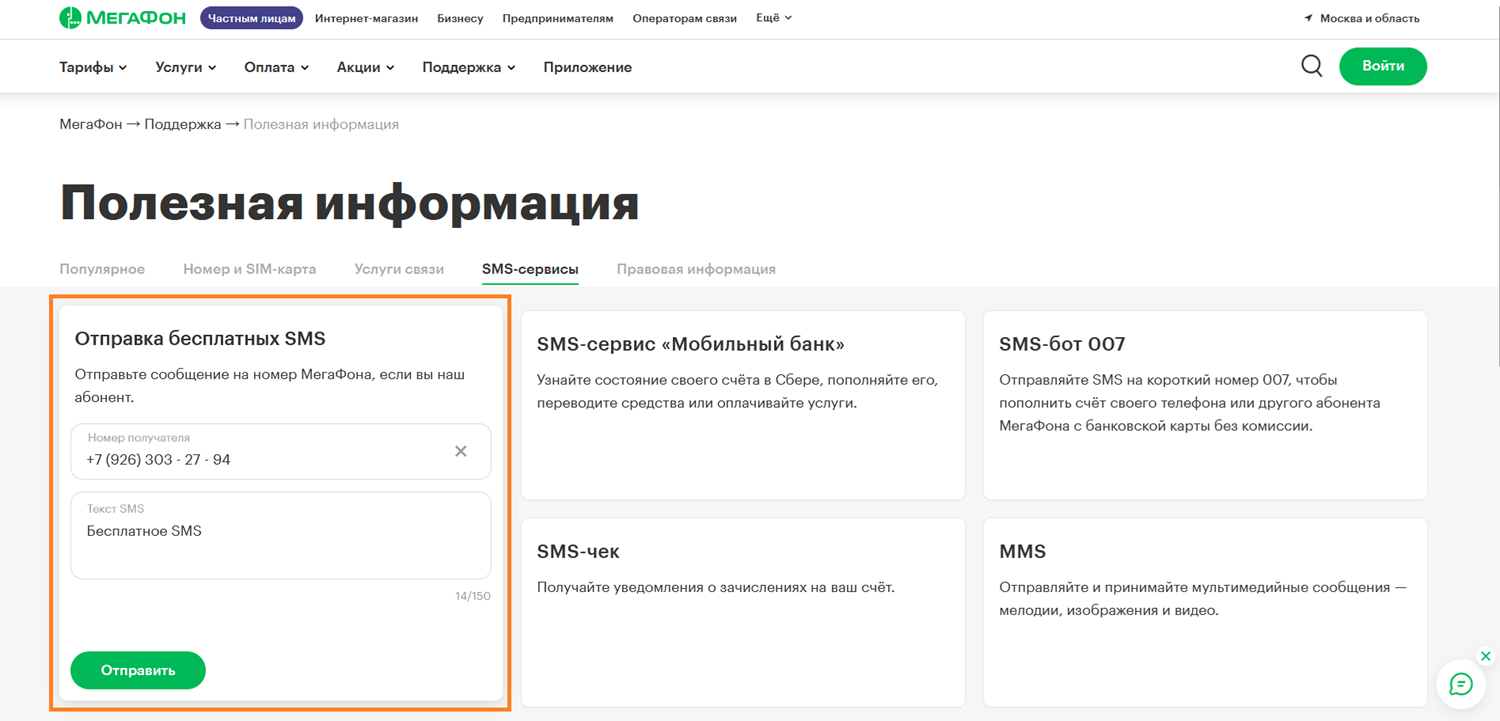Click Отправка бесплатных SMS heading

(x=200, y=338)
